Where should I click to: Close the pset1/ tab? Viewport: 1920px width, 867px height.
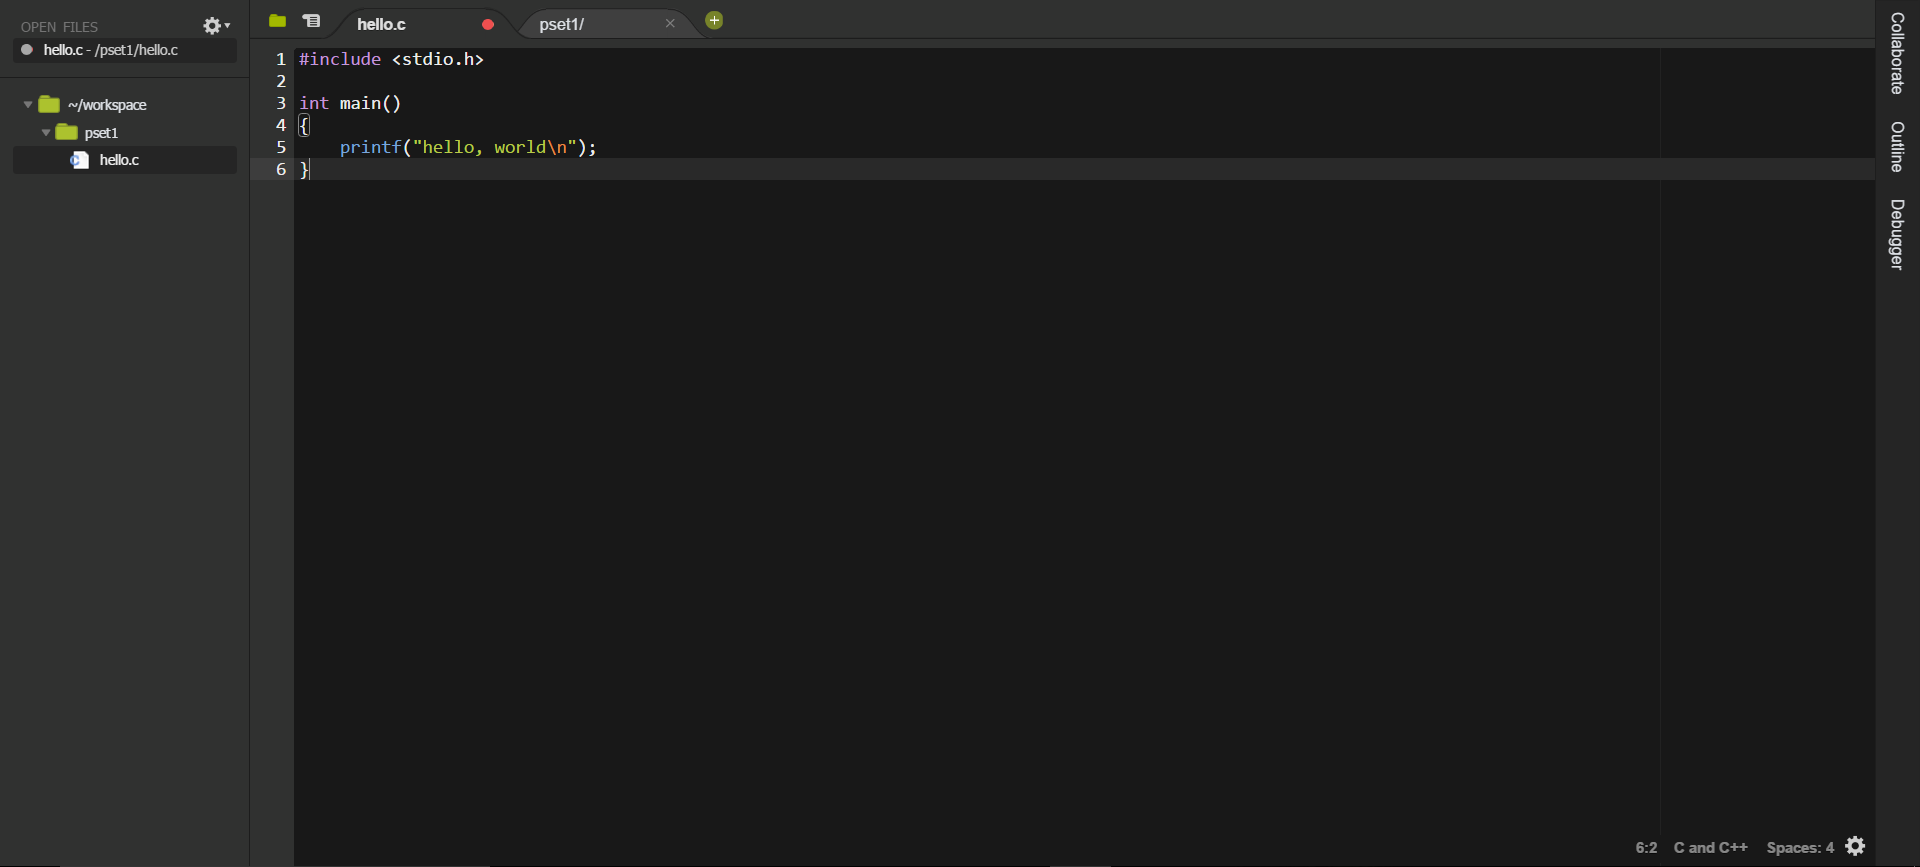670,24
